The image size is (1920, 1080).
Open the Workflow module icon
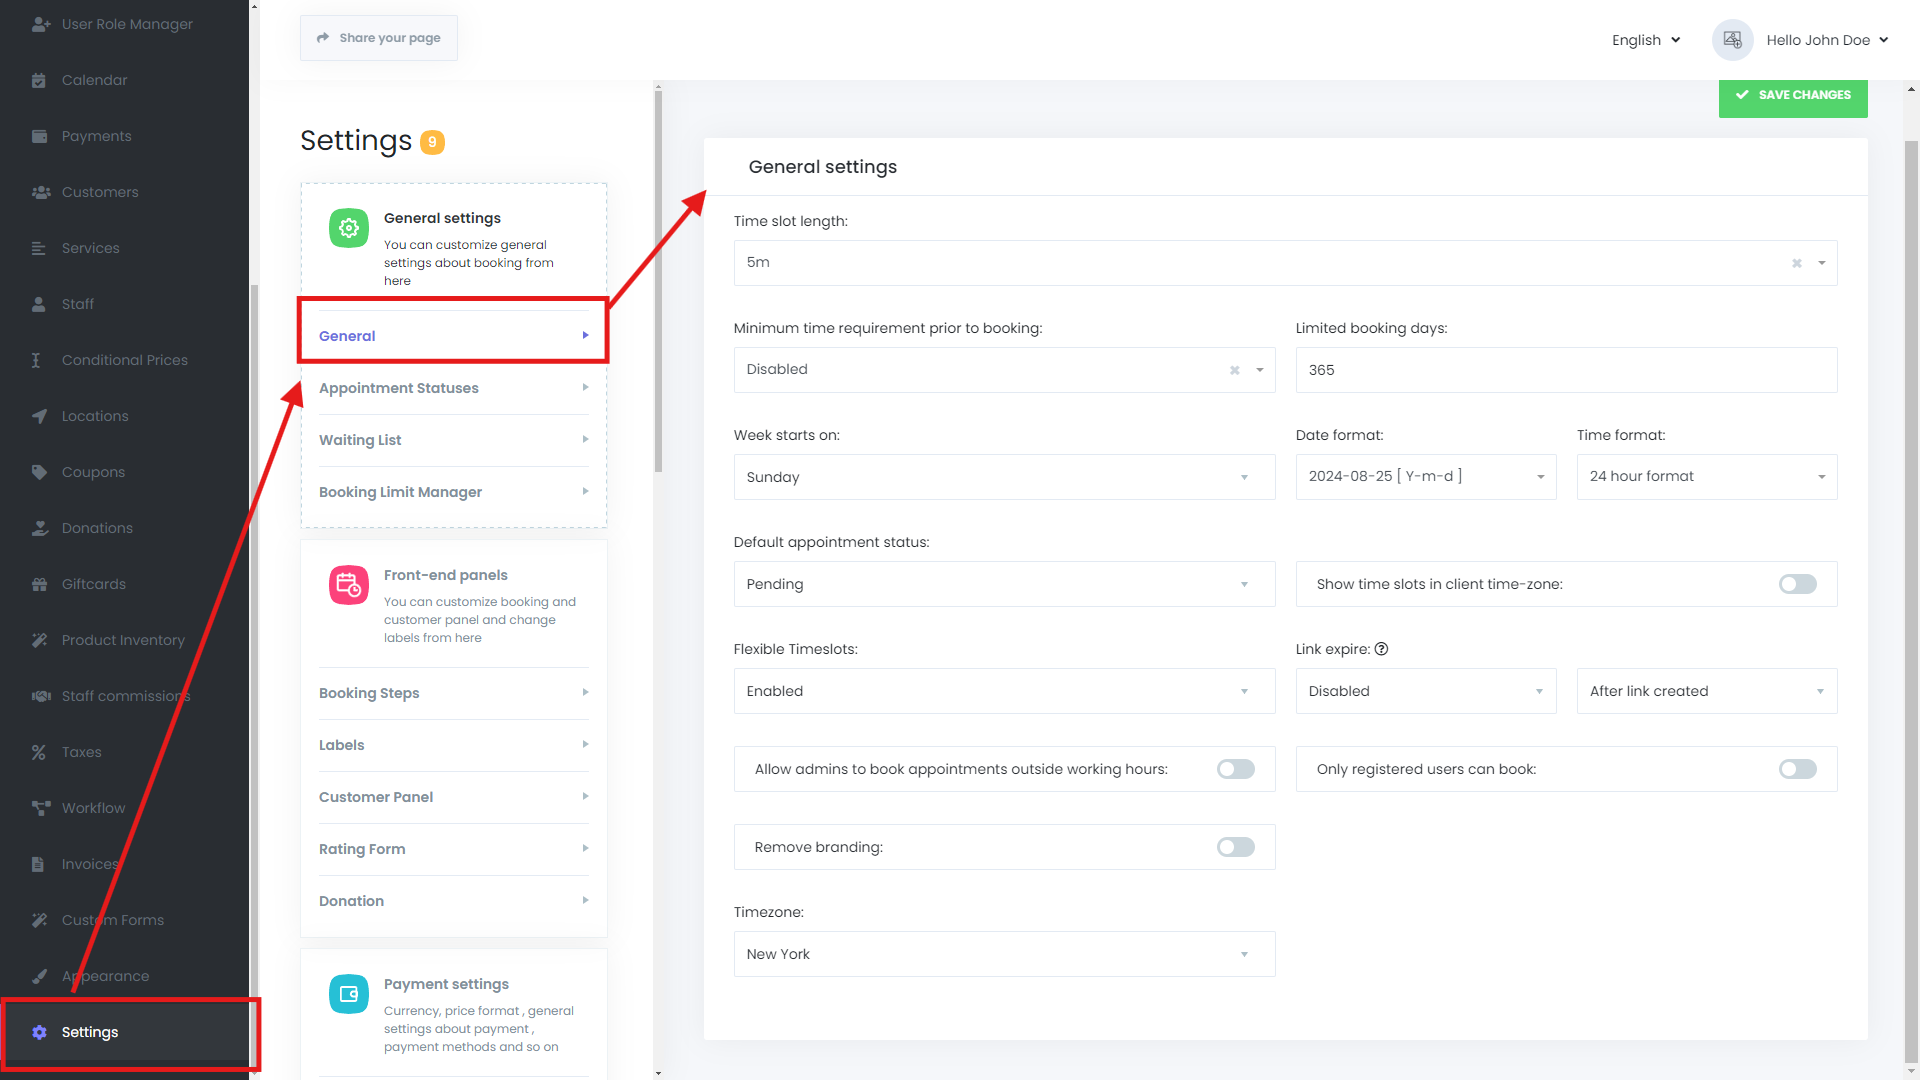tap(41, 808)
